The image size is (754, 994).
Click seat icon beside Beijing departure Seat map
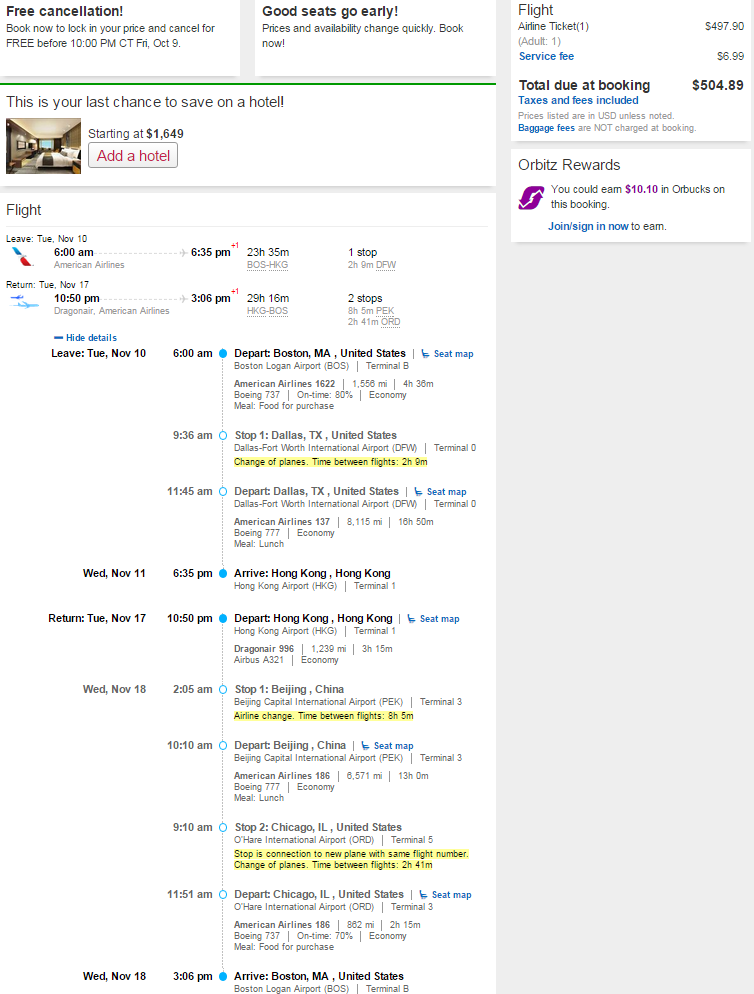(x=365, y=746)
